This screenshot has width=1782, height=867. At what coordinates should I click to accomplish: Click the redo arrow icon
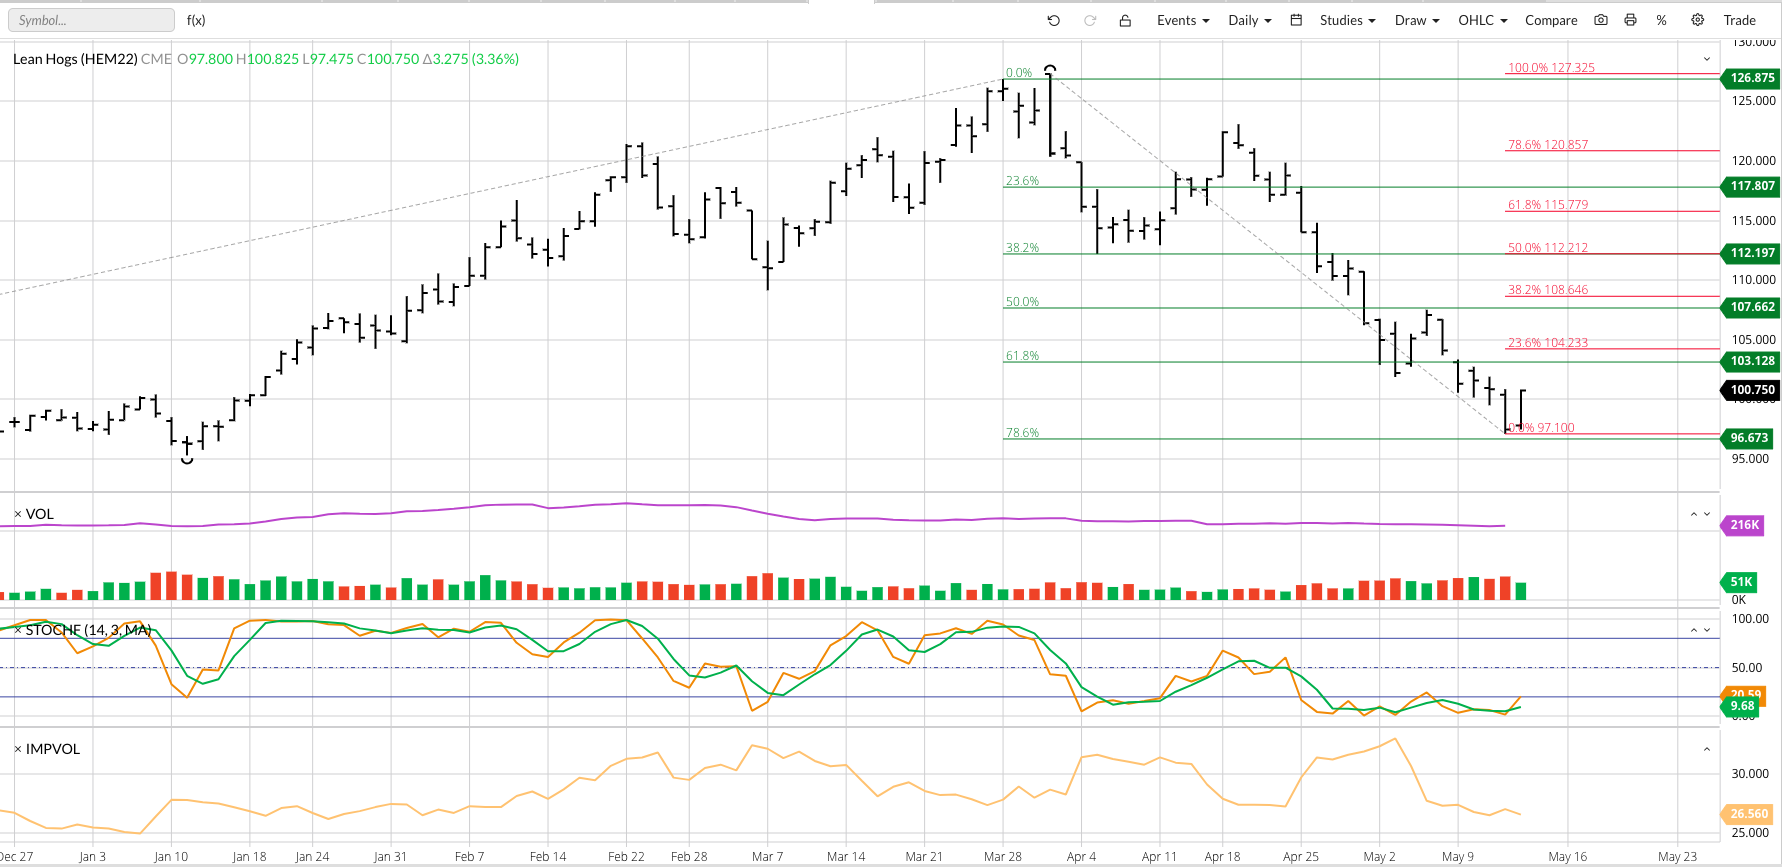(1090, 20)
